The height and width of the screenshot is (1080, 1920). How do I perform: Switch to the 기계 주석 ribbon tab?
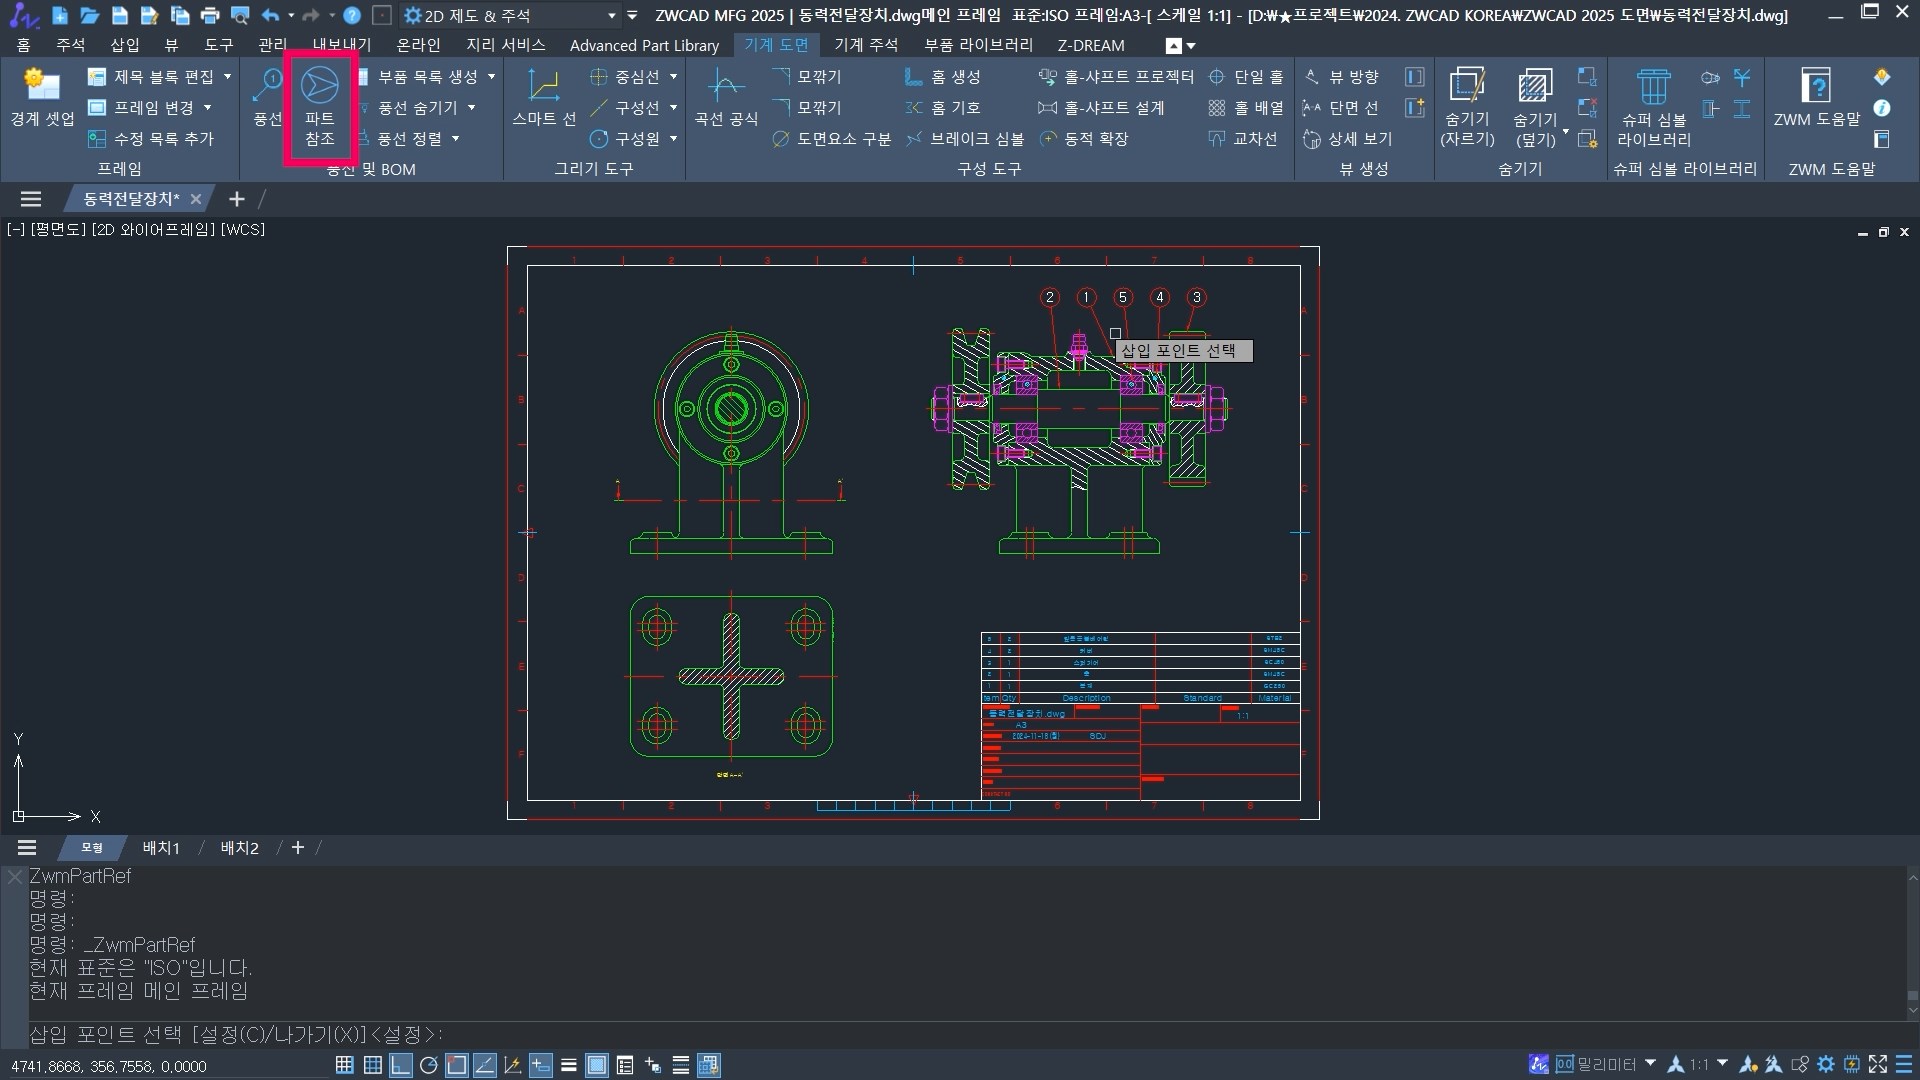[x=865, y=45]
